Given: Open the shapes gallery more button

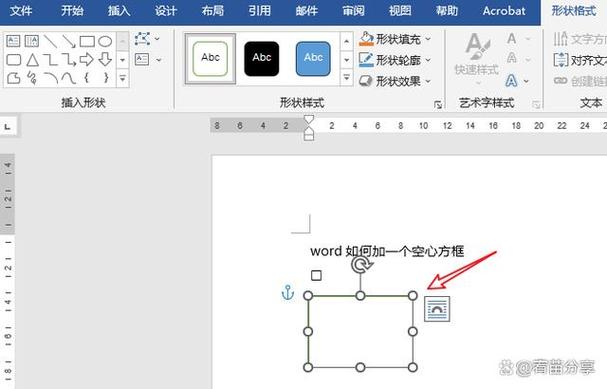Looking at the screenshot, I should [x=123, y=78].
